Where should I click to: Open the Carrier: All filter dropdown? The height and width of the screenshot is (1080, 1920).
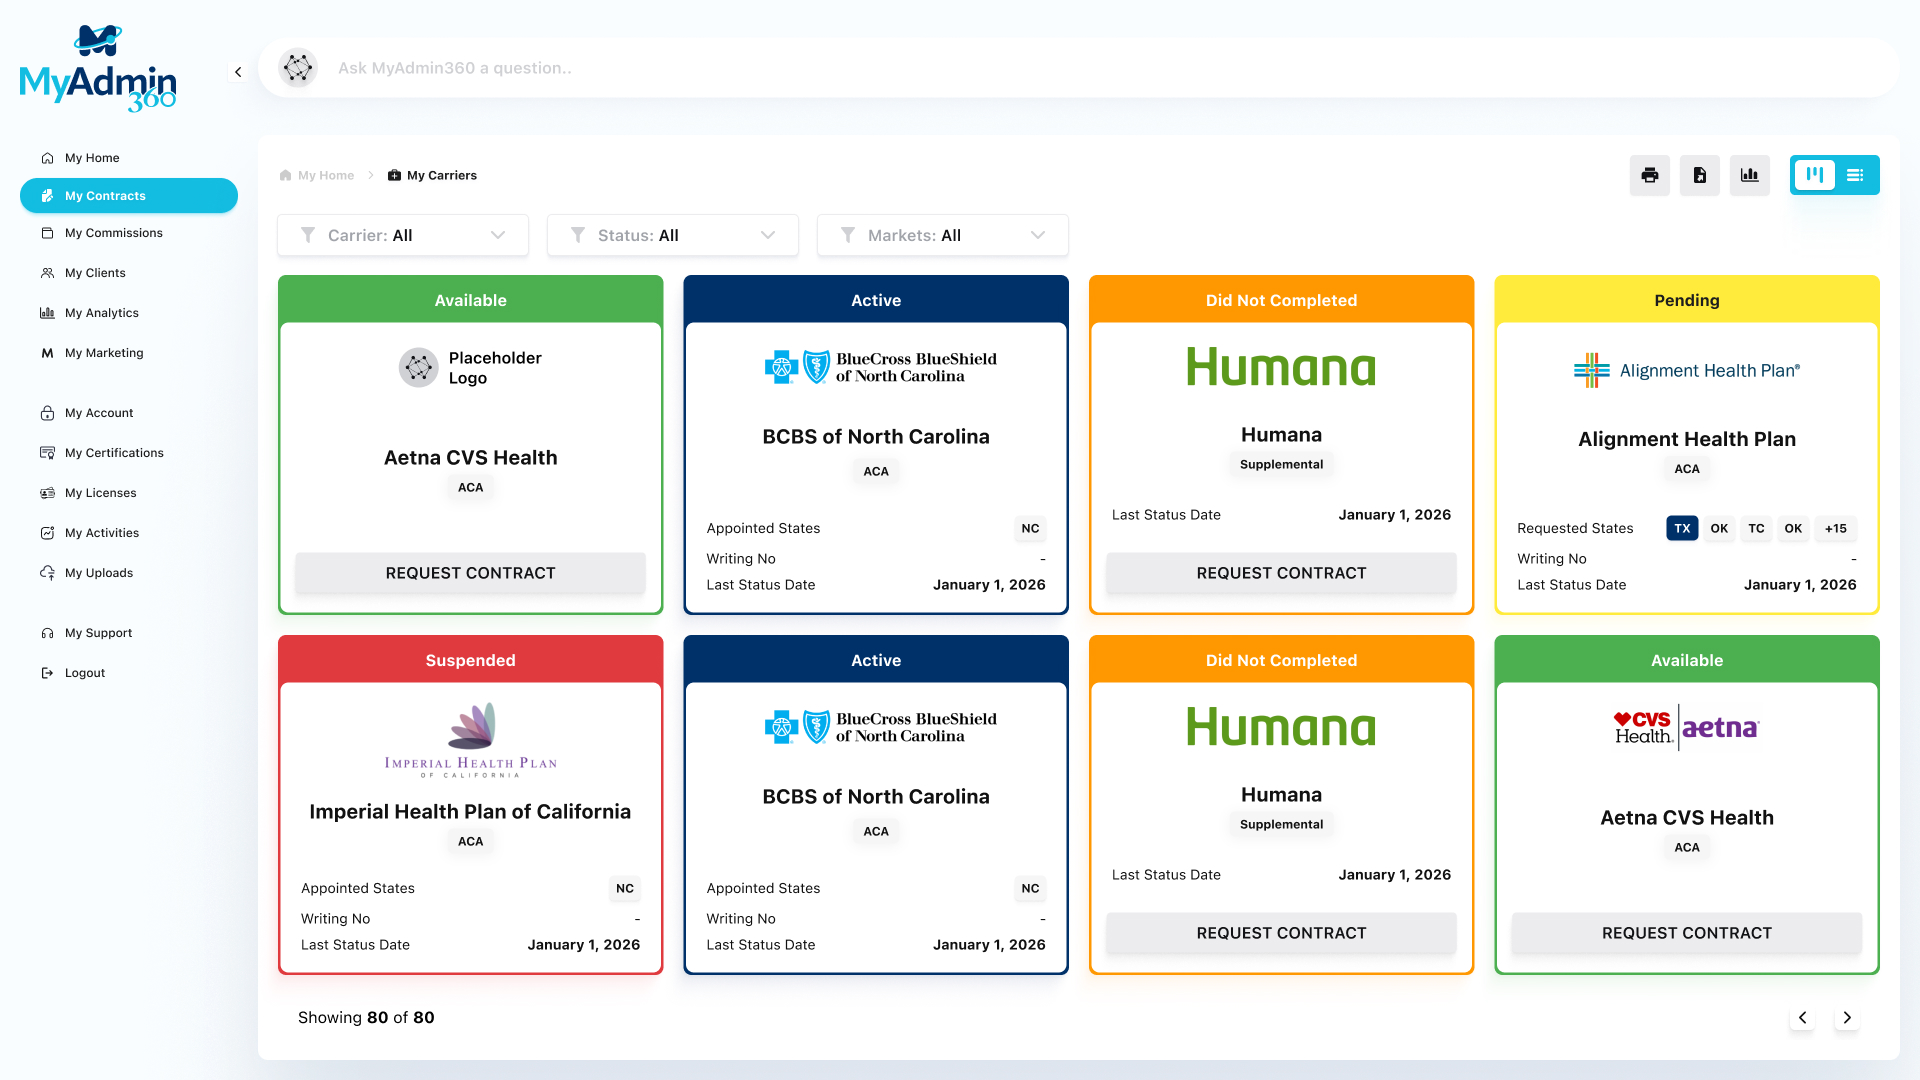[402, 235]
